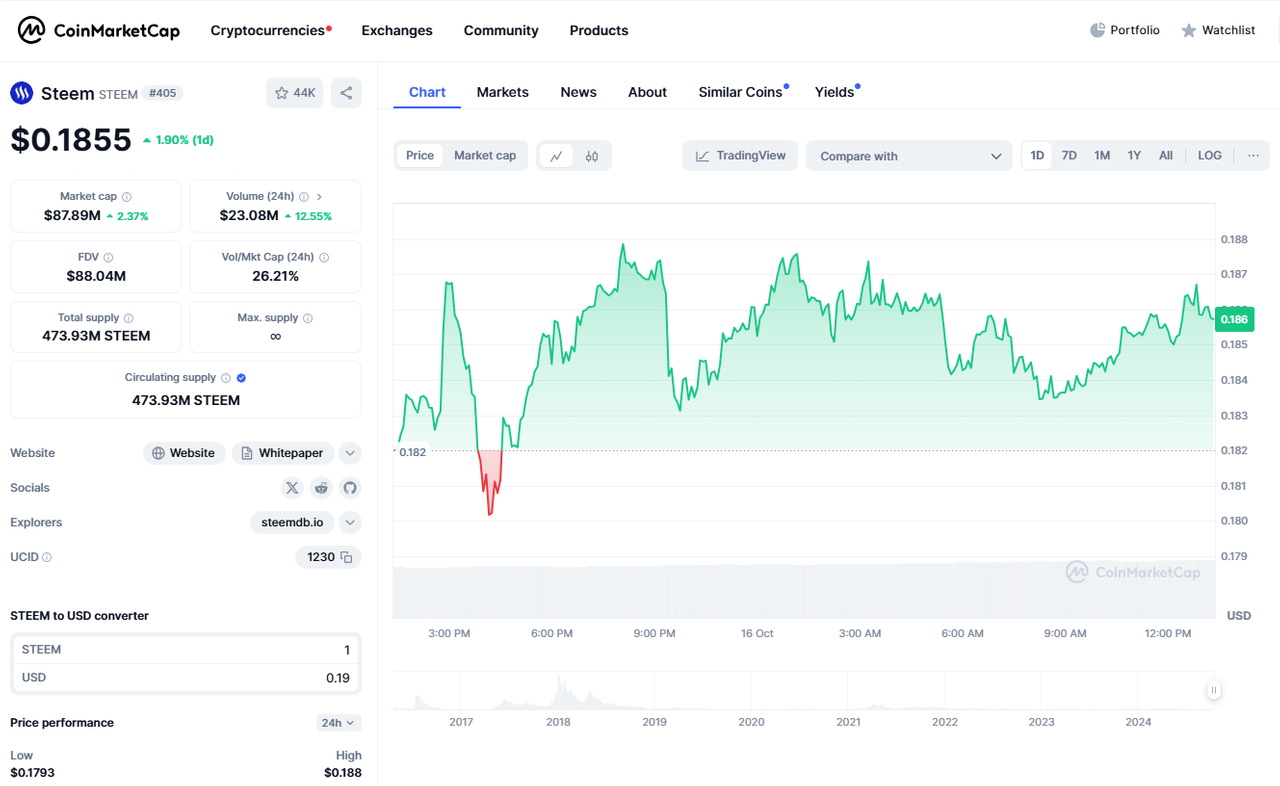This screenshot has width=1280, height=786.
Task: Click the Low $0.1793 value
Action: (x=33, y=773)
